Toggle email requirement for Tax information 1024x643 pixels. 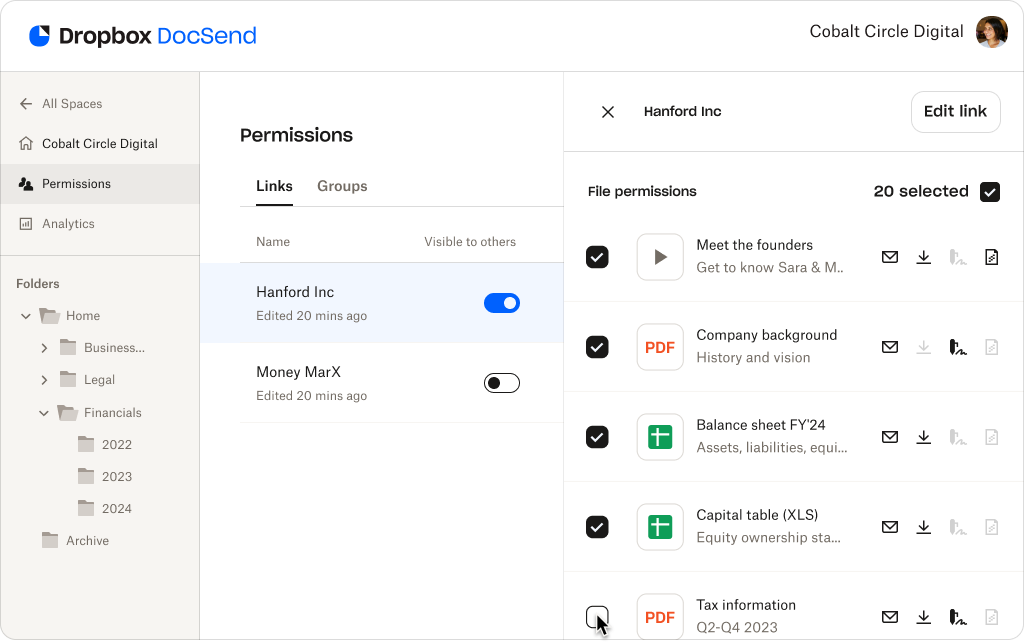tap(889, 618)
